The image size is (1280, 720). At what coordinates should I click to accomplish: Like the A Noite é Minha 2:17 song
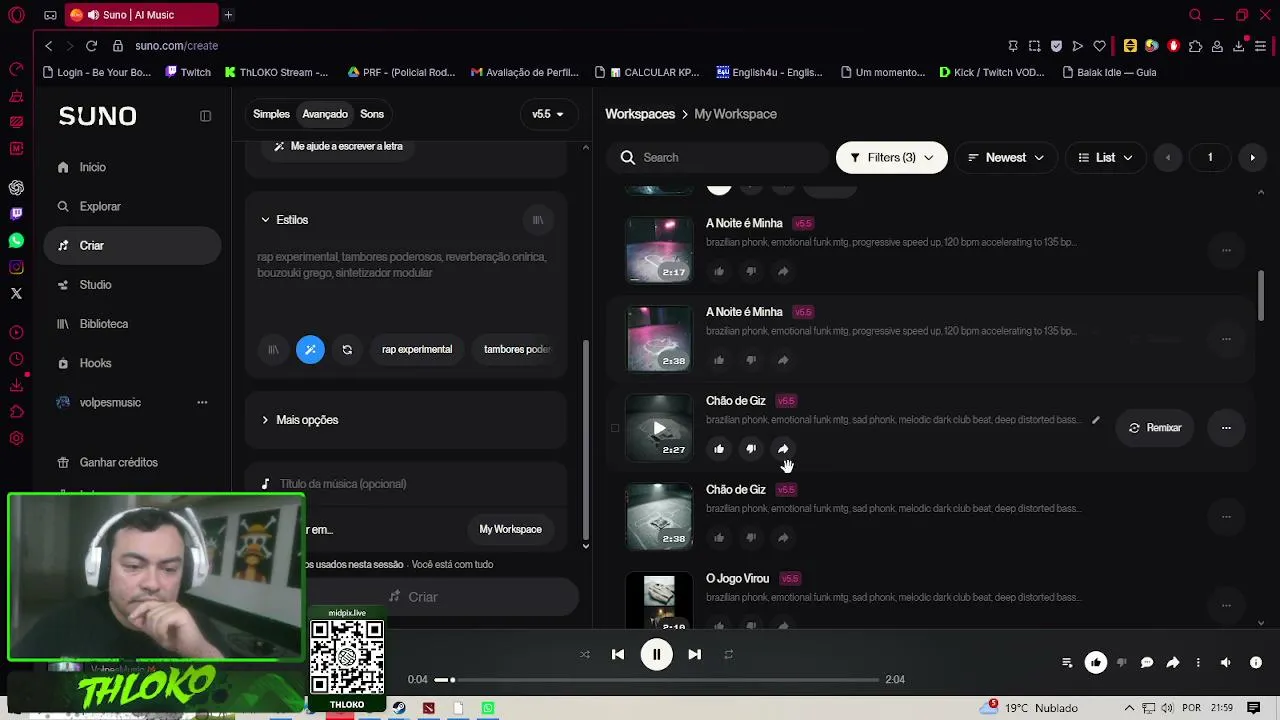[719, 271]
